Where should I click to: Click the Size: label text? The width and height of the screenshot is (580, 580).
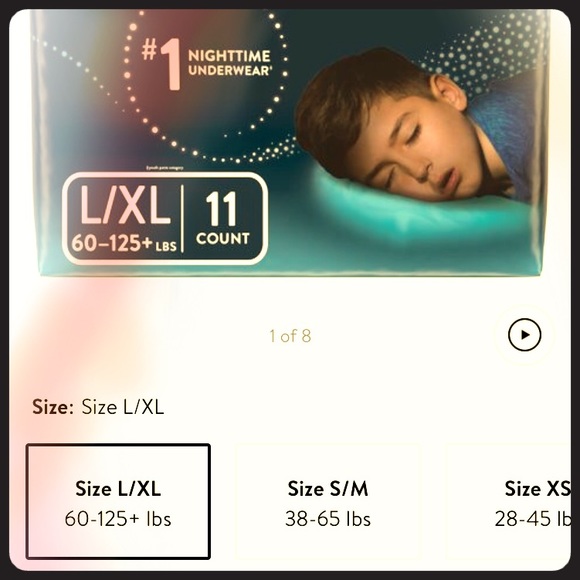pyautogui.click(x=53, y=407)
